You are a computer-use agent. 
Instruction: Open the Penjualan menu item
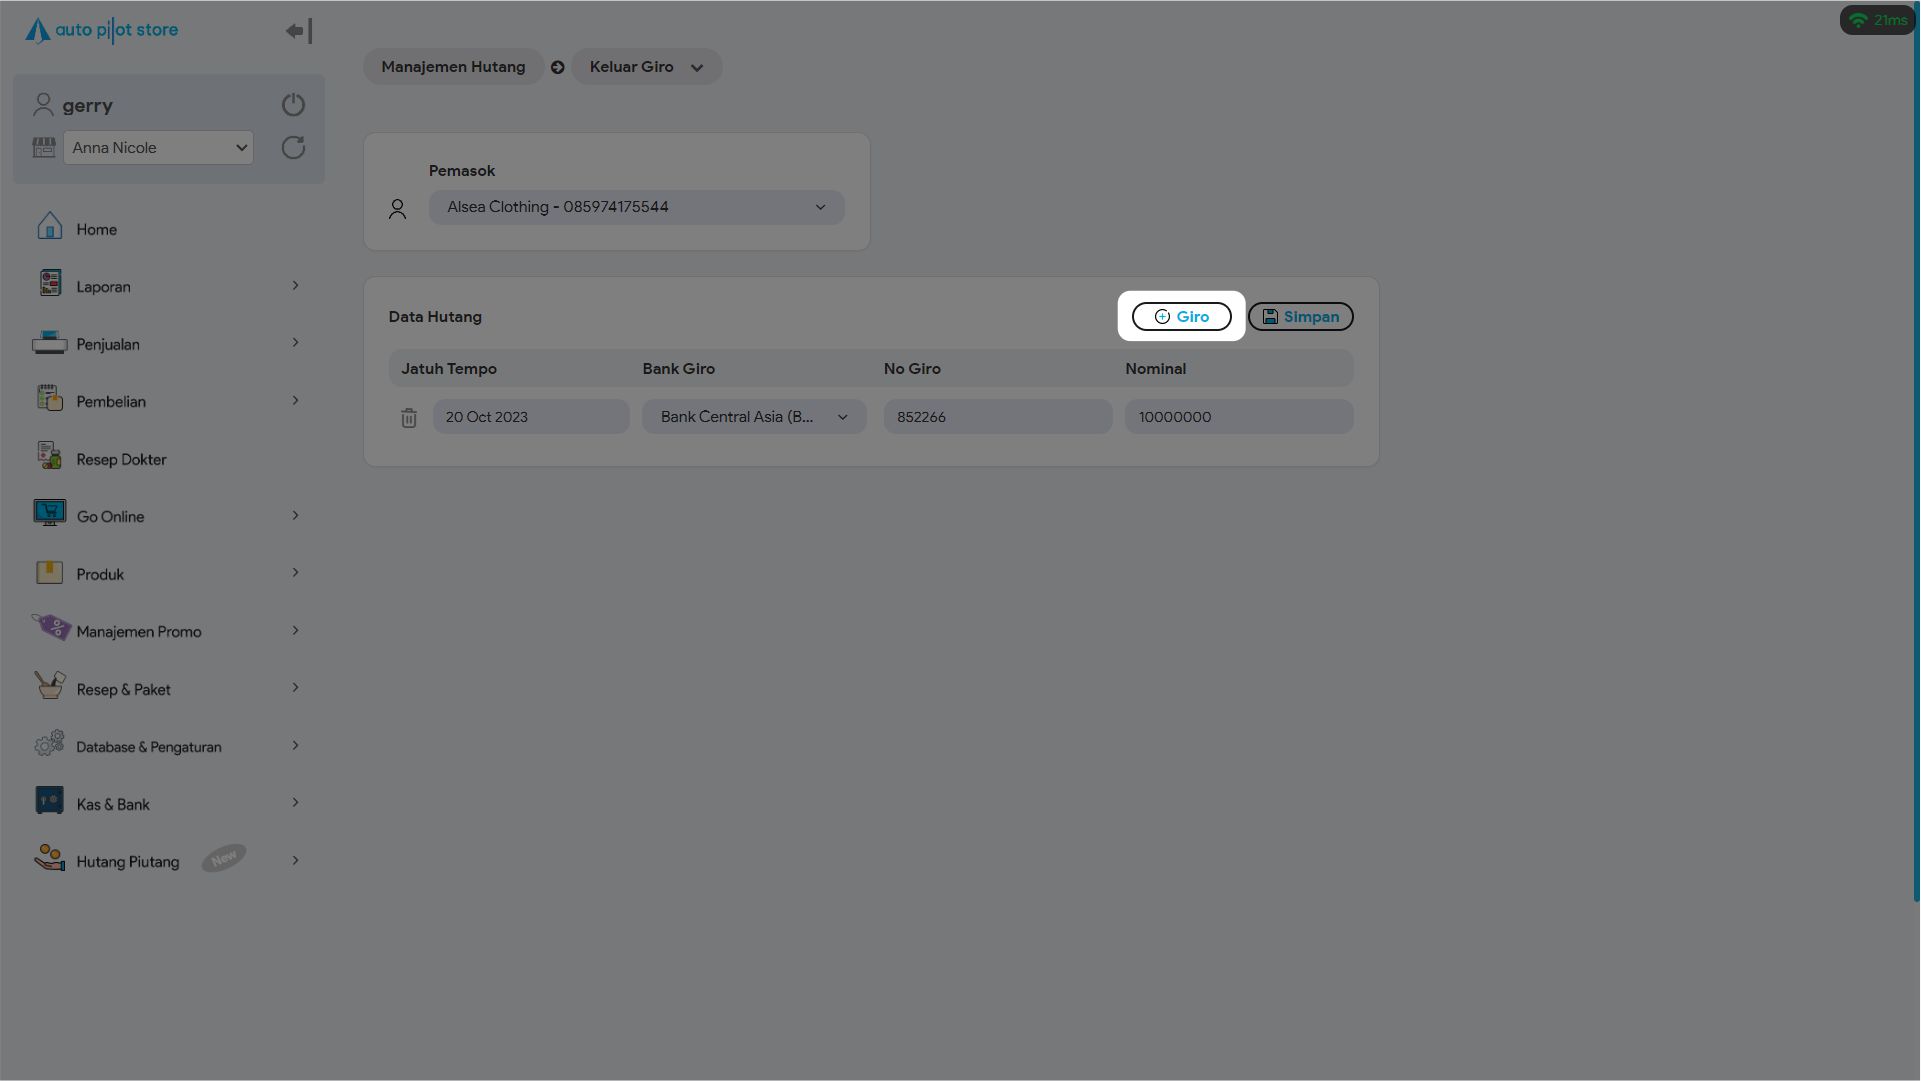[108, 345]
